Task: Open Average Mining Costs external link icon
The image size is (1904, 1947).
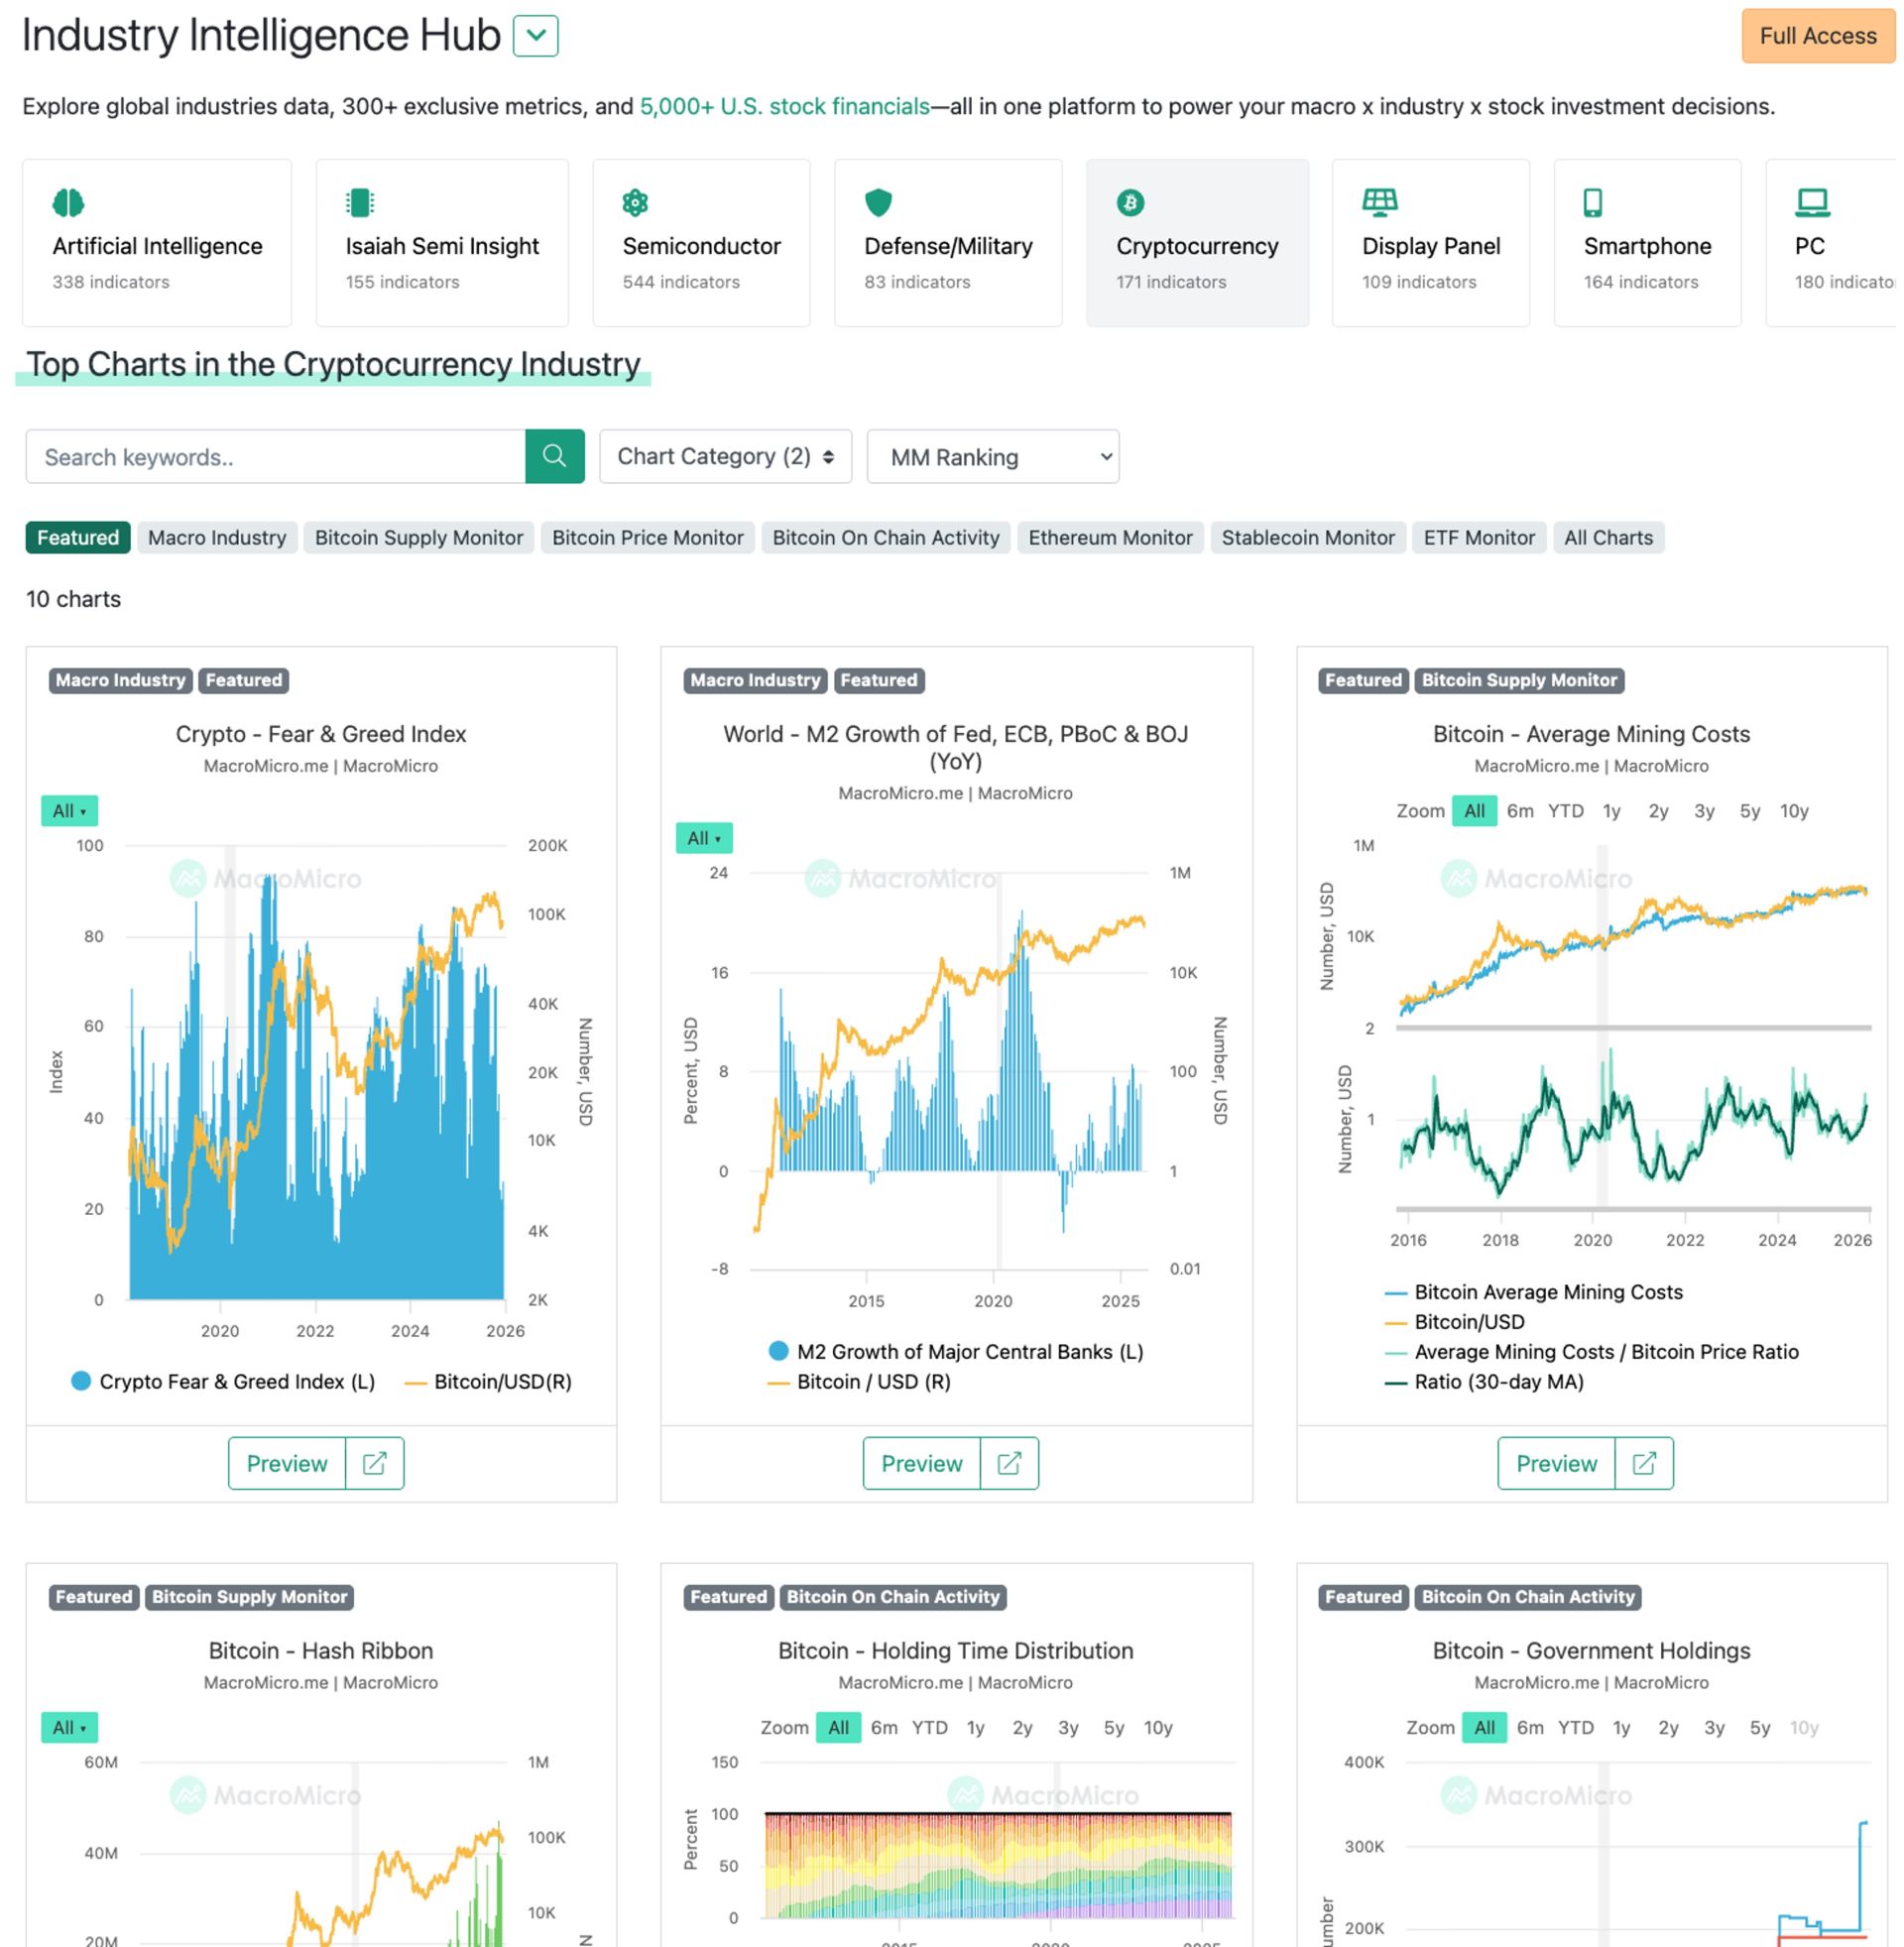Action: click(1643, 1463)
